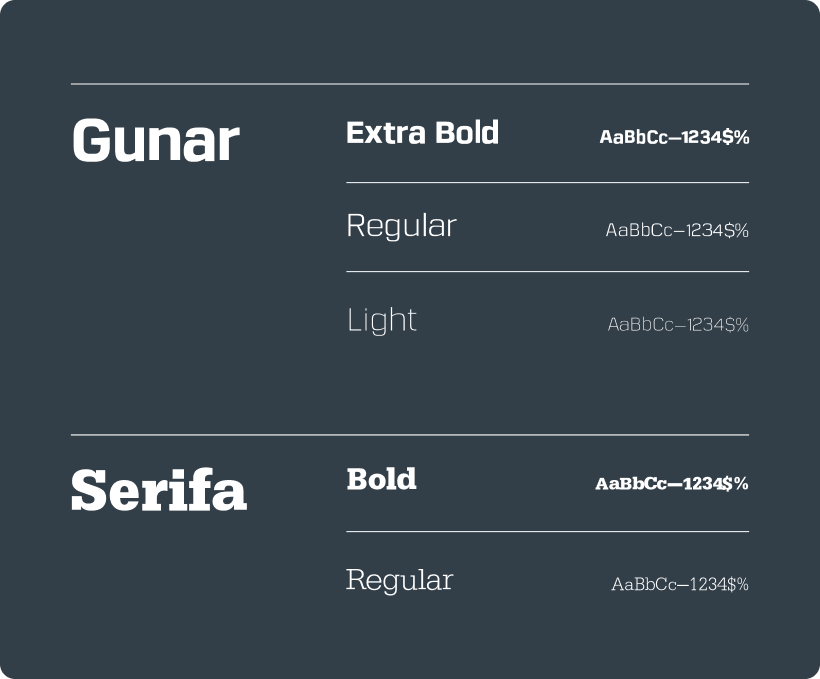Screen dimensions: 820x679
Task: Click the Gunar font family heading
Action: click(x=155, y=141)
